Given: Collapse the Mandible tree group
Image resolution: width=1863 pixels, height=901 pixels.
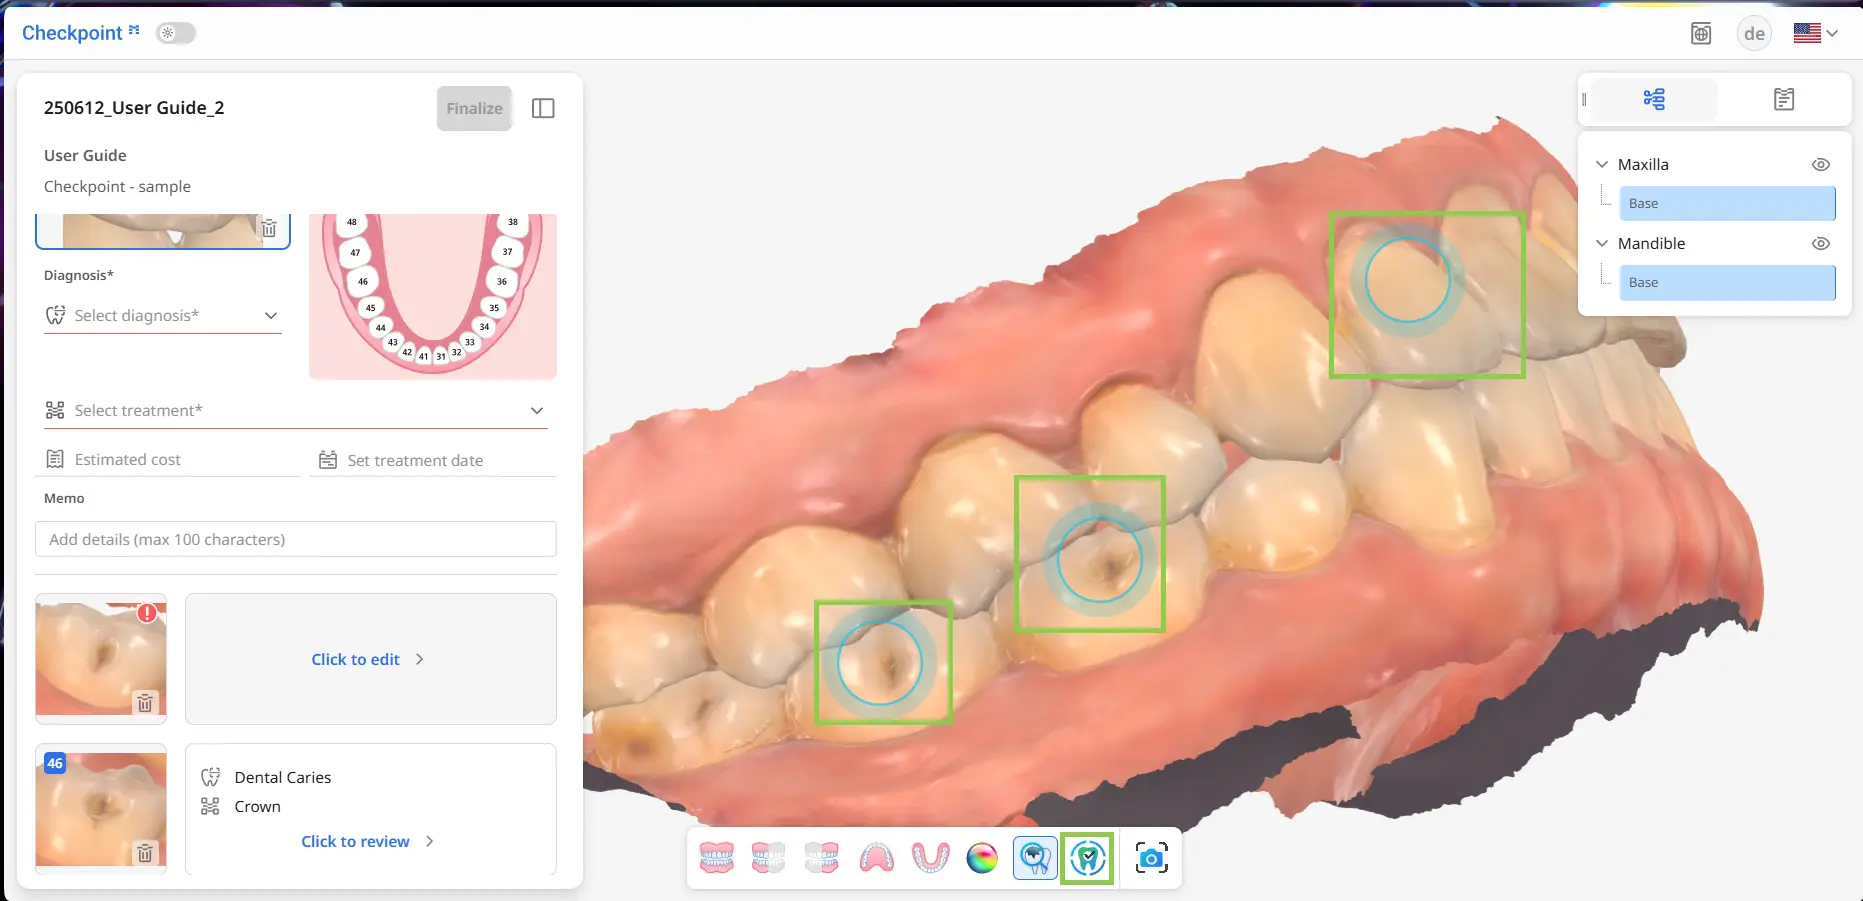Looking at the screenshot, I should [x=1602, y=243].
